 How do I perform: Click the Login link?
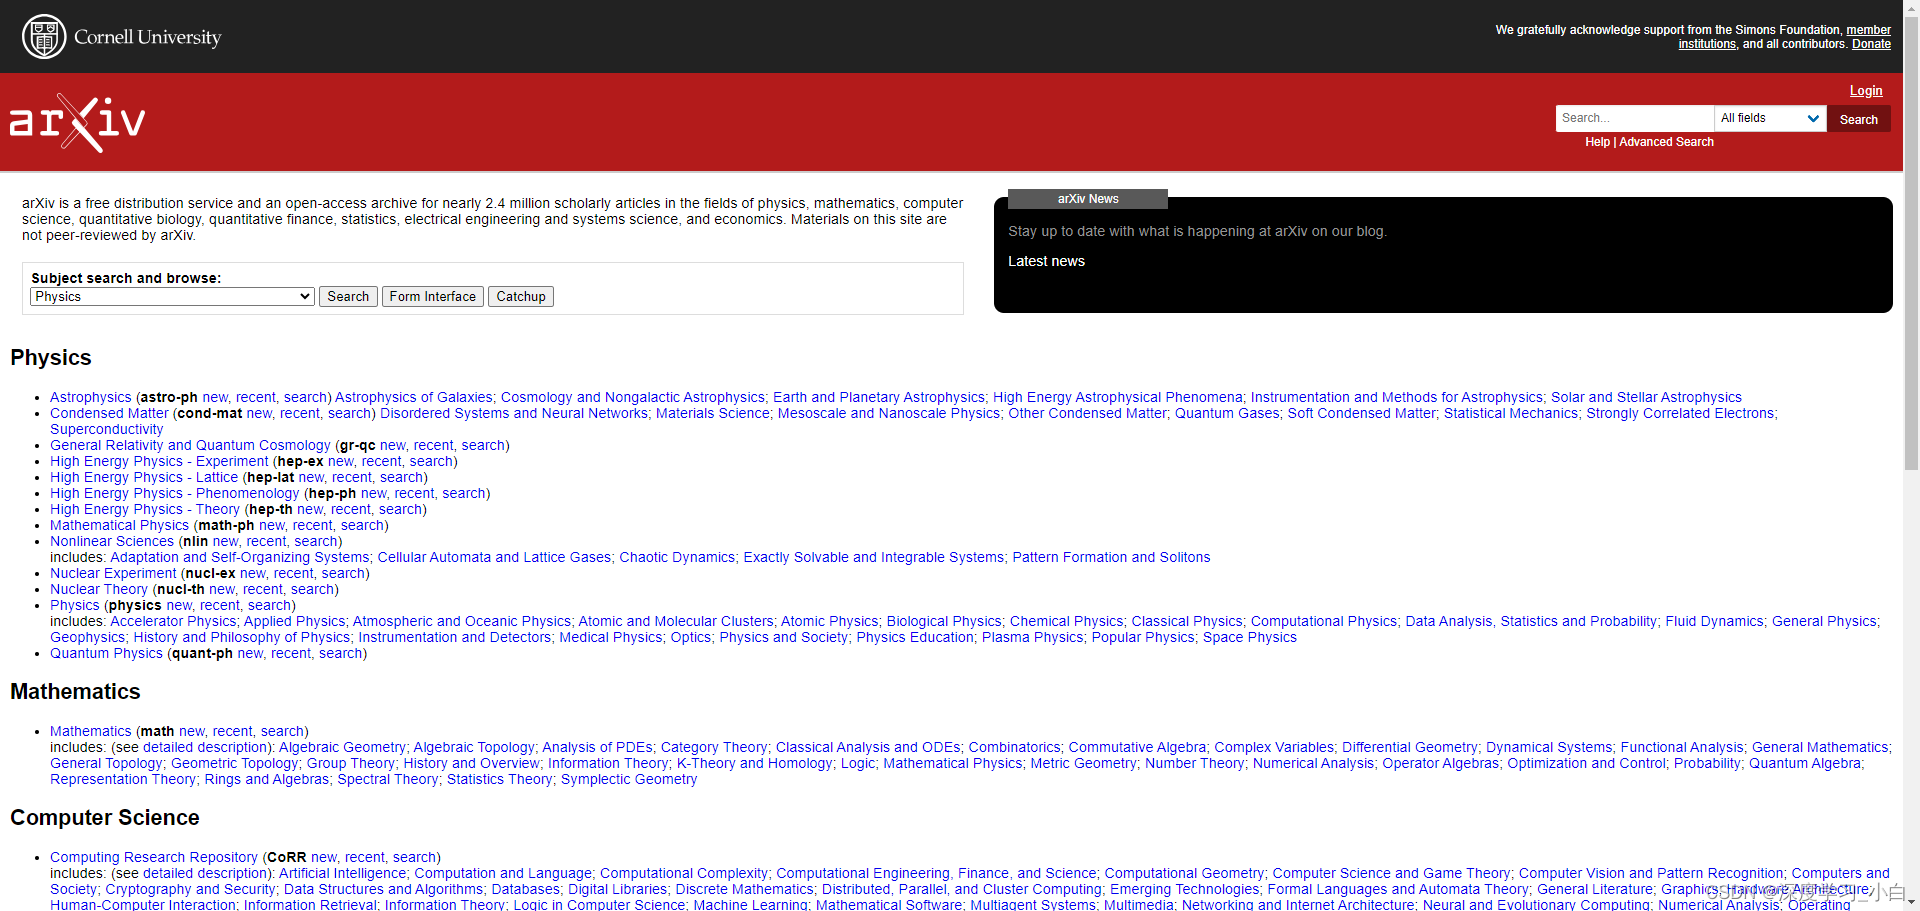pos(1866,91)
